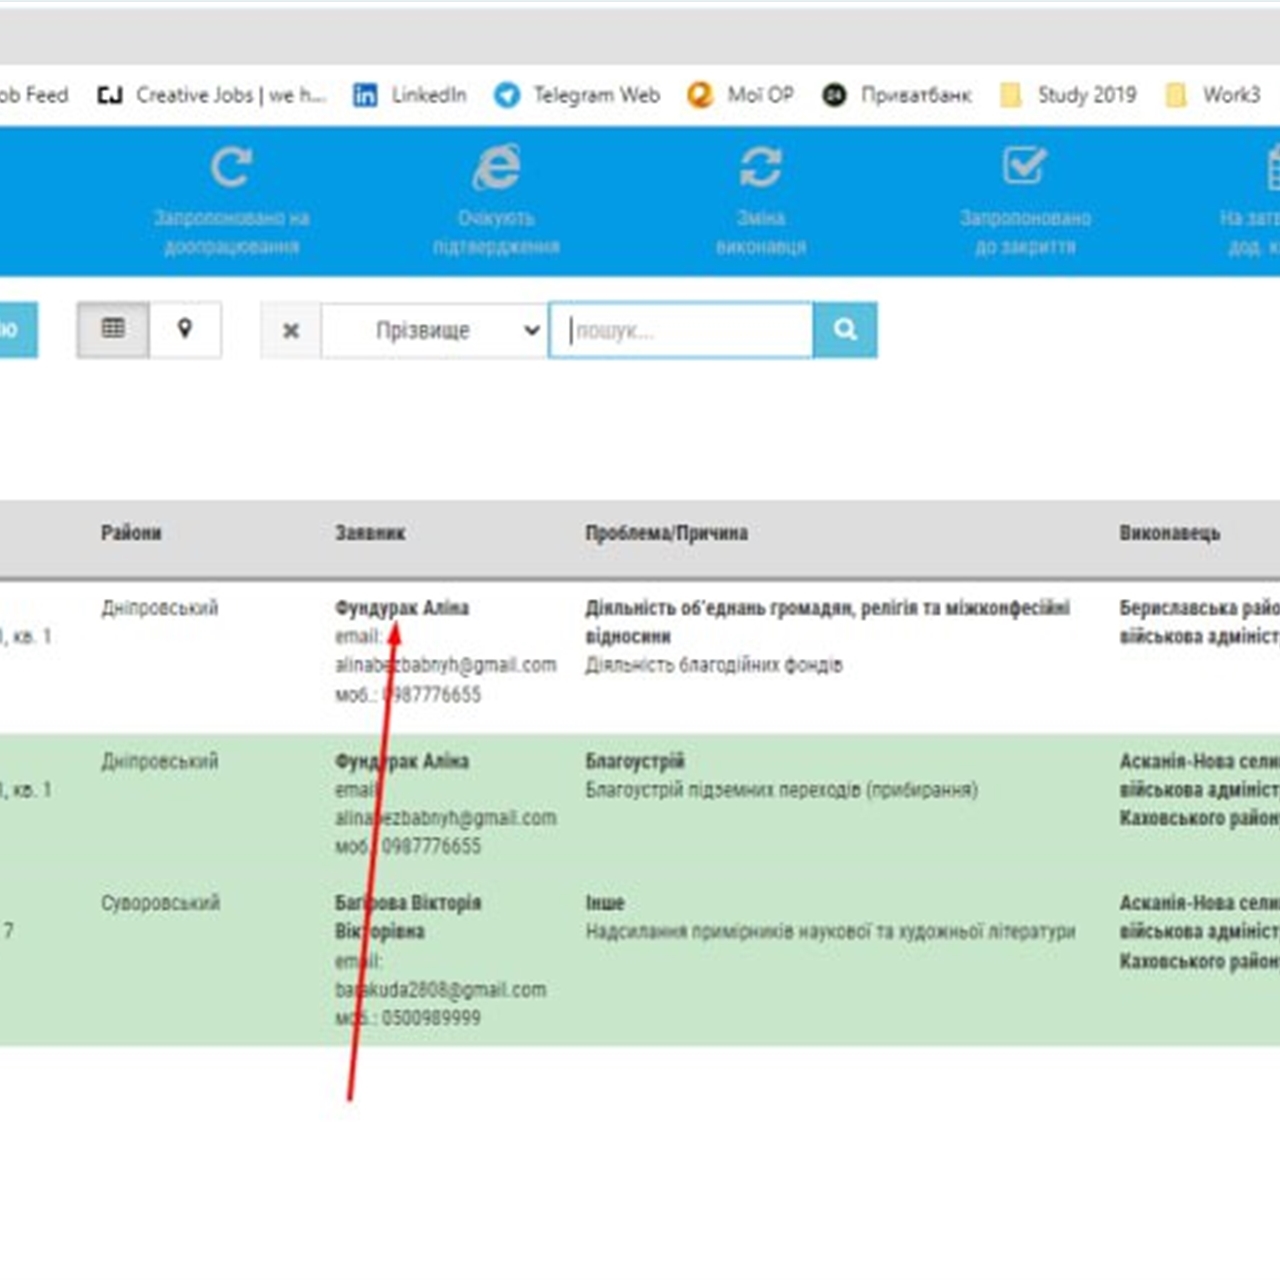The width and height of the screenshot is (1280, 1280).
Task: Click the 'Запропоновано до закриття' checkmark icon
Action: 1025,167
